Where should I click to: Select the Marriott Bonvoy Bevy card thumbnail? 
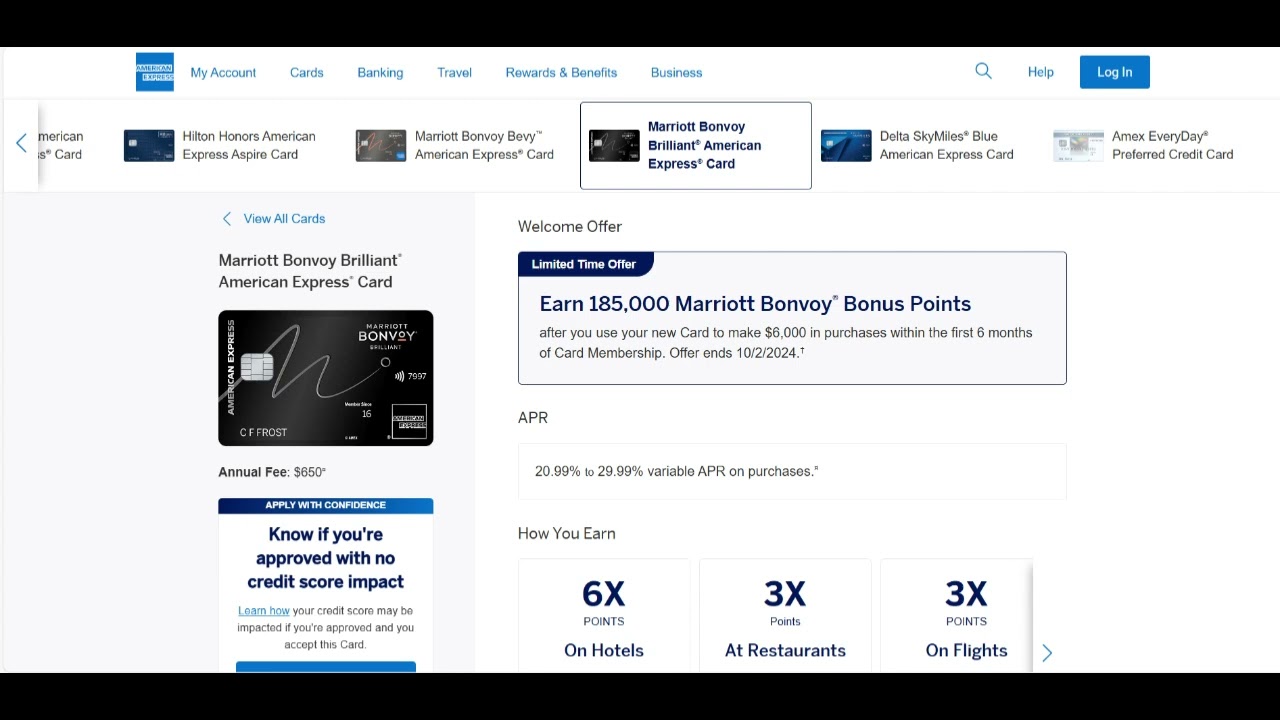[381, 145]
